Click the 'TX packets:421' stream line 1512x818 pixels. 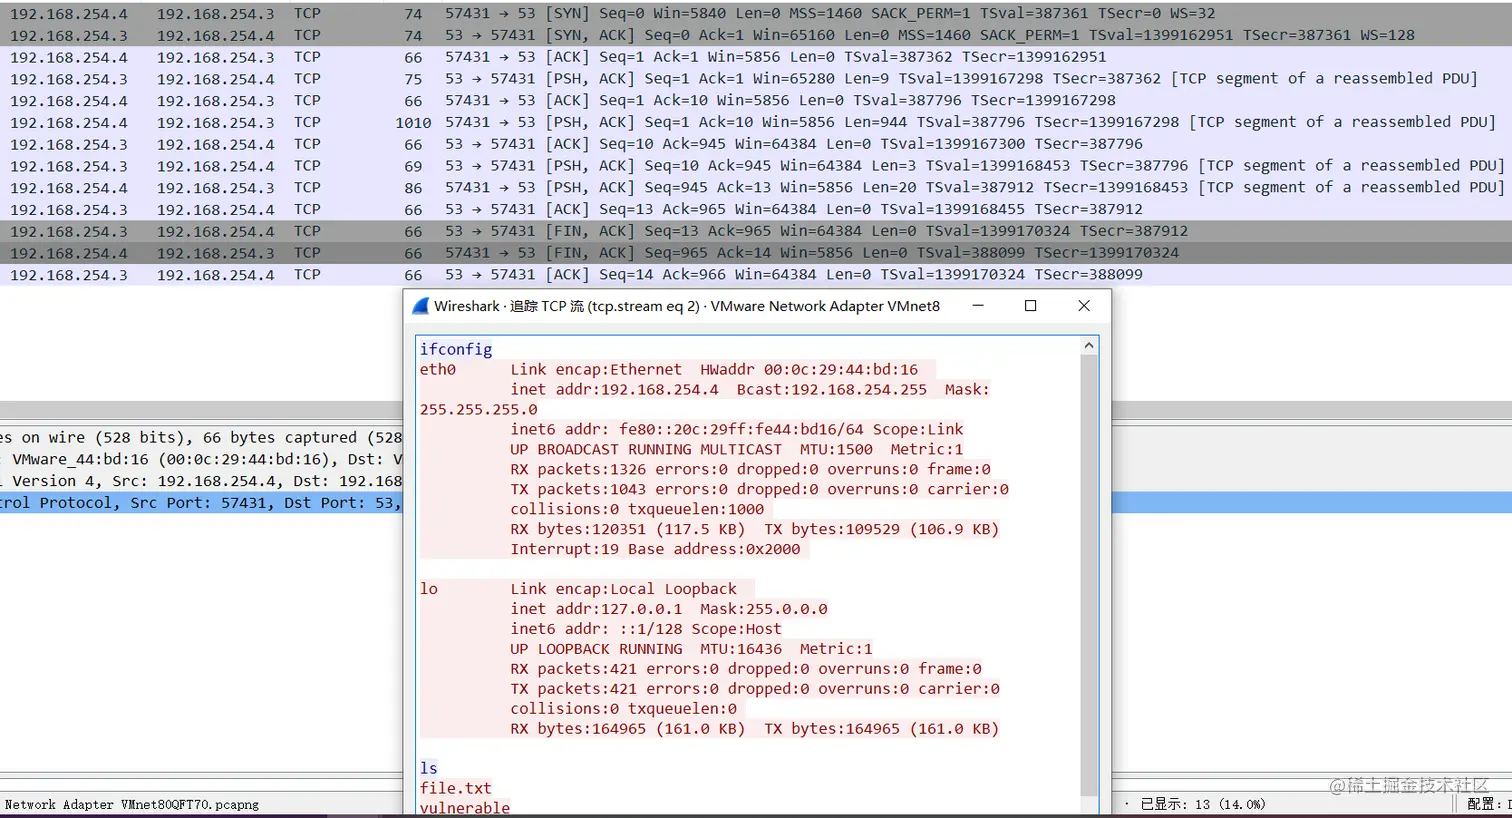coord(755,689)
